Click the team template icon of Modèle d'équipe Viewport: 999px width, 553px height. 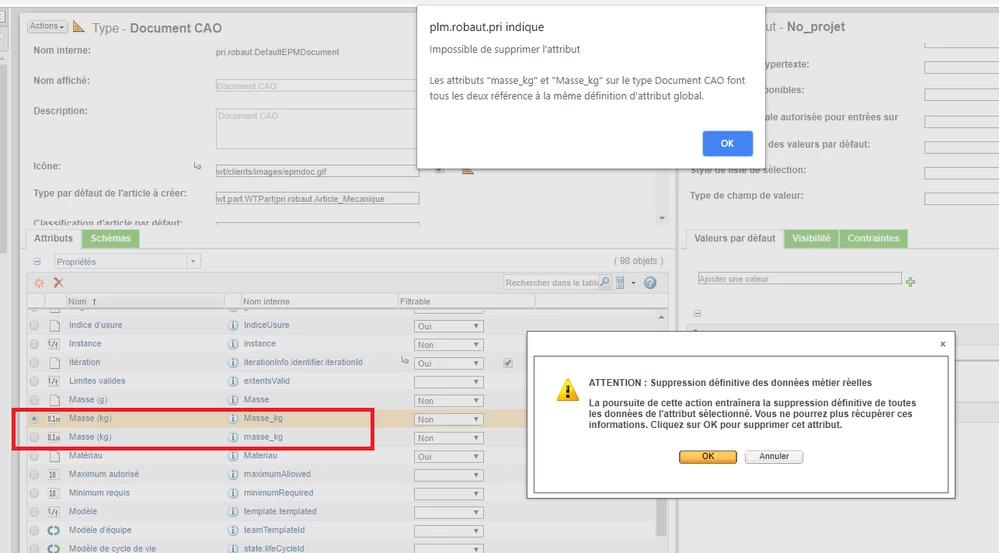(x=54, y=530)
